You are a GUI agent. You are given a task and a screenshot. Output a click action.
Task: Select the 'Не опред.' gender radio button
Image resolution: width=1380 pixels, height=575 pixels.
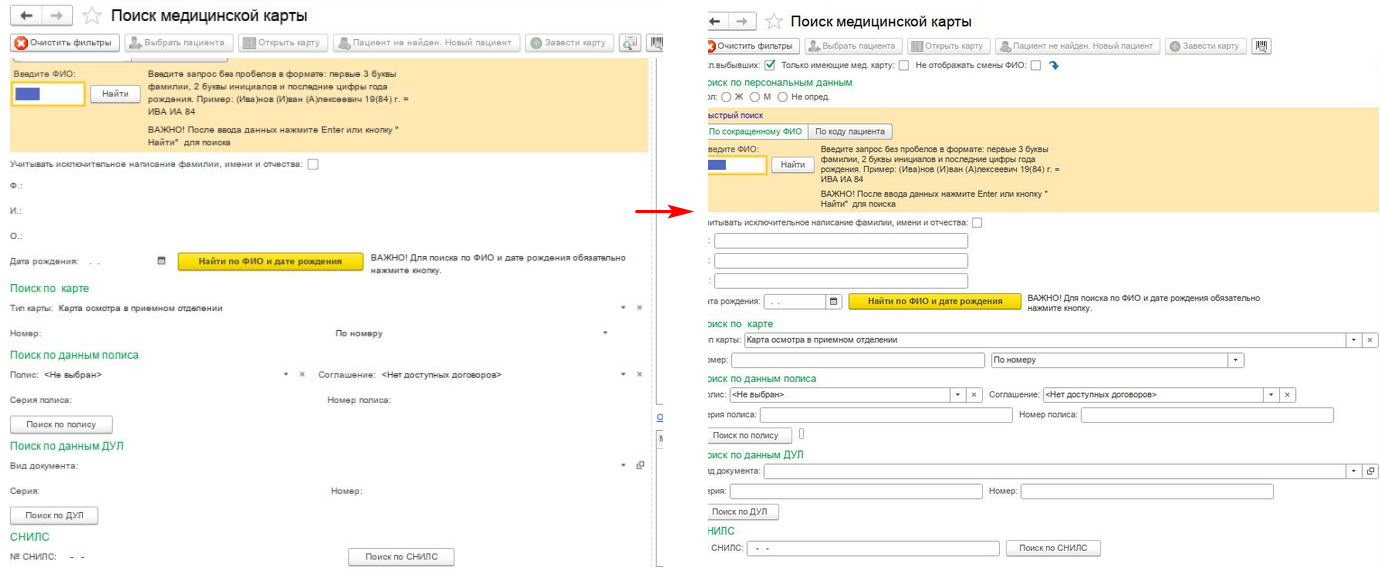783,97
